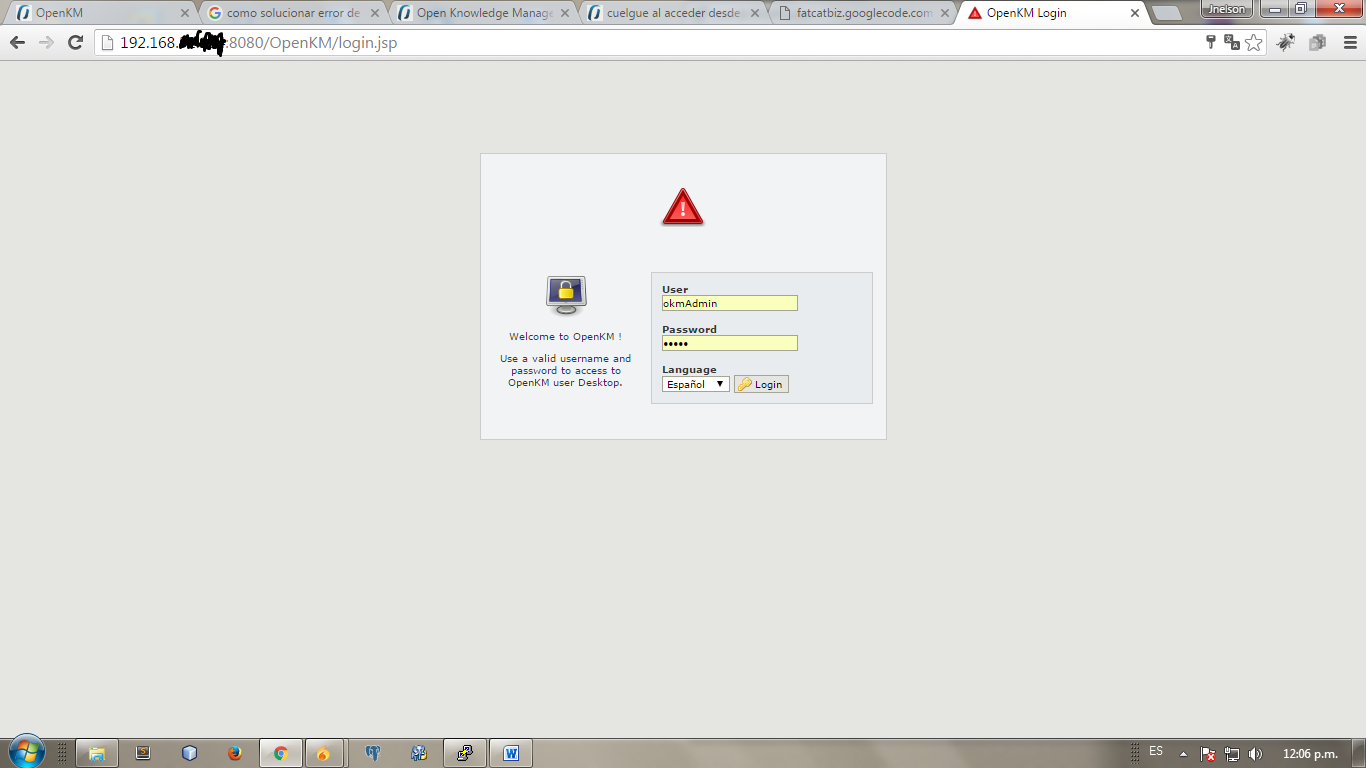Open the Español language dropdown
Screen dimensions: 1366x768
click(695, 384)
